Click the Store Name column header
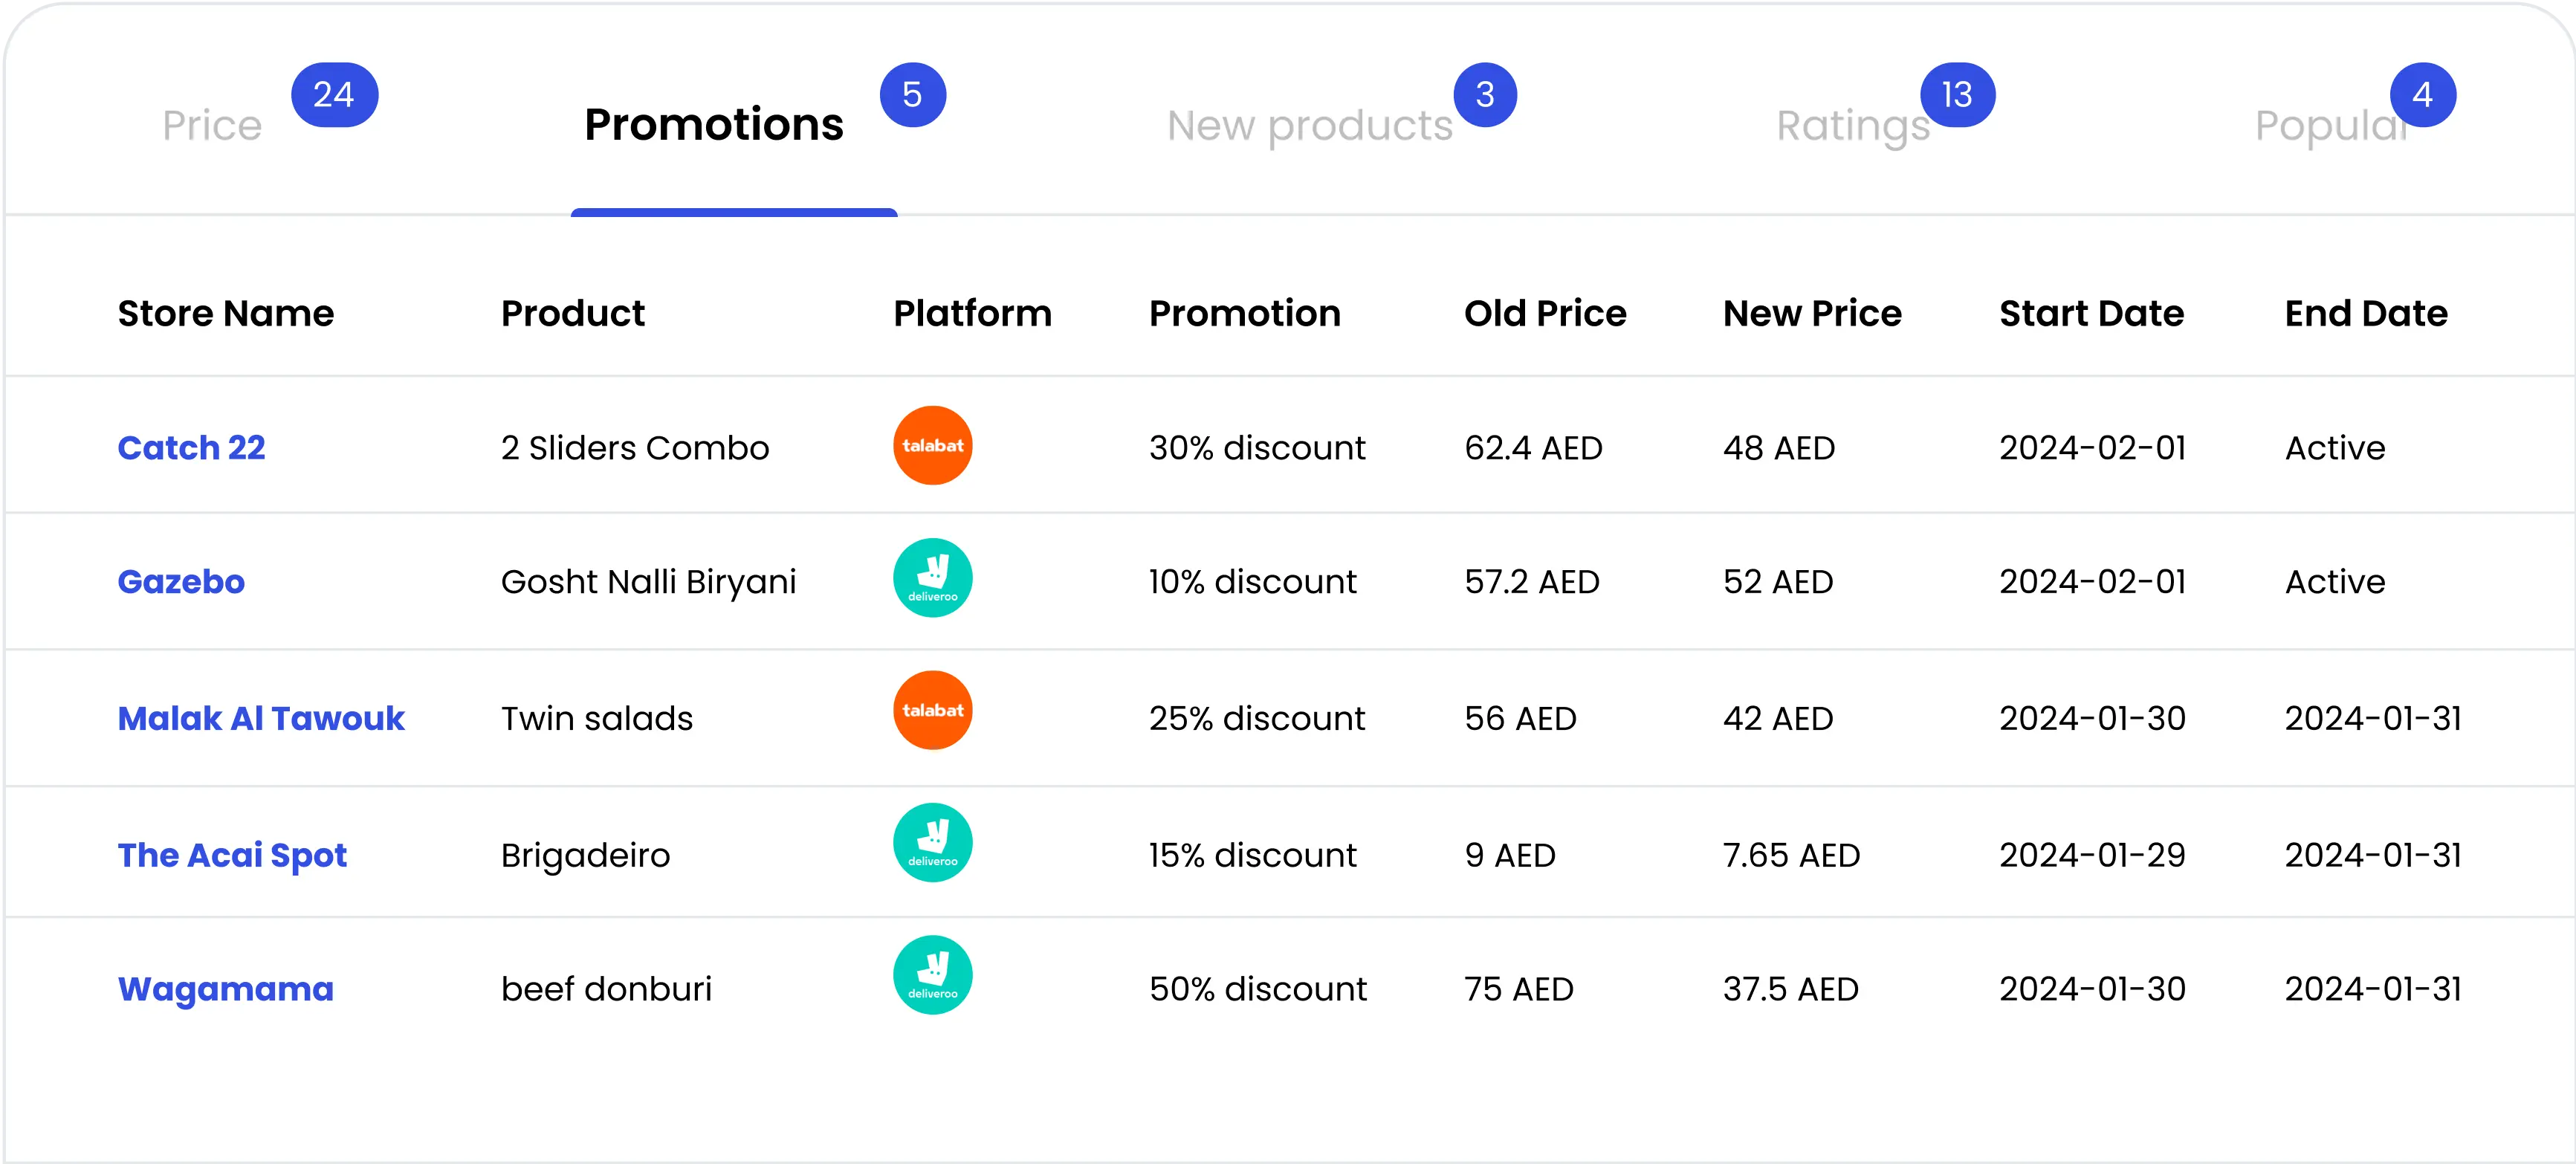 pyautogui.click(x=226, y=313)
